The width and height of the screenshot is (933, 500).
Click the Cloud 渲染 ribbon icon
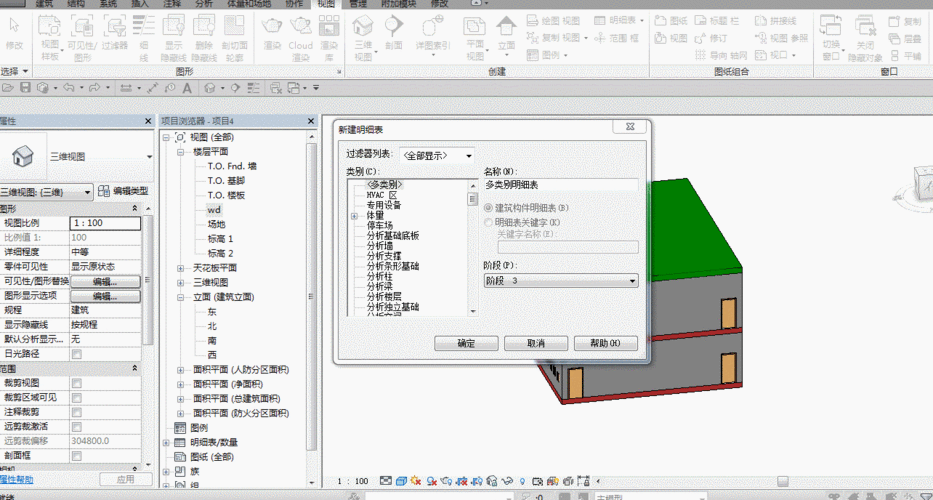(300, 29)
